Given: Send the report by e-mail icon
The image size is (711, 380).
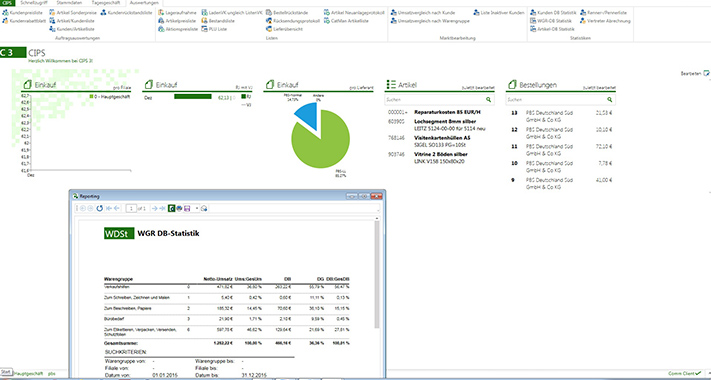Looking at the screenshot, I should (x=204, y=208).
